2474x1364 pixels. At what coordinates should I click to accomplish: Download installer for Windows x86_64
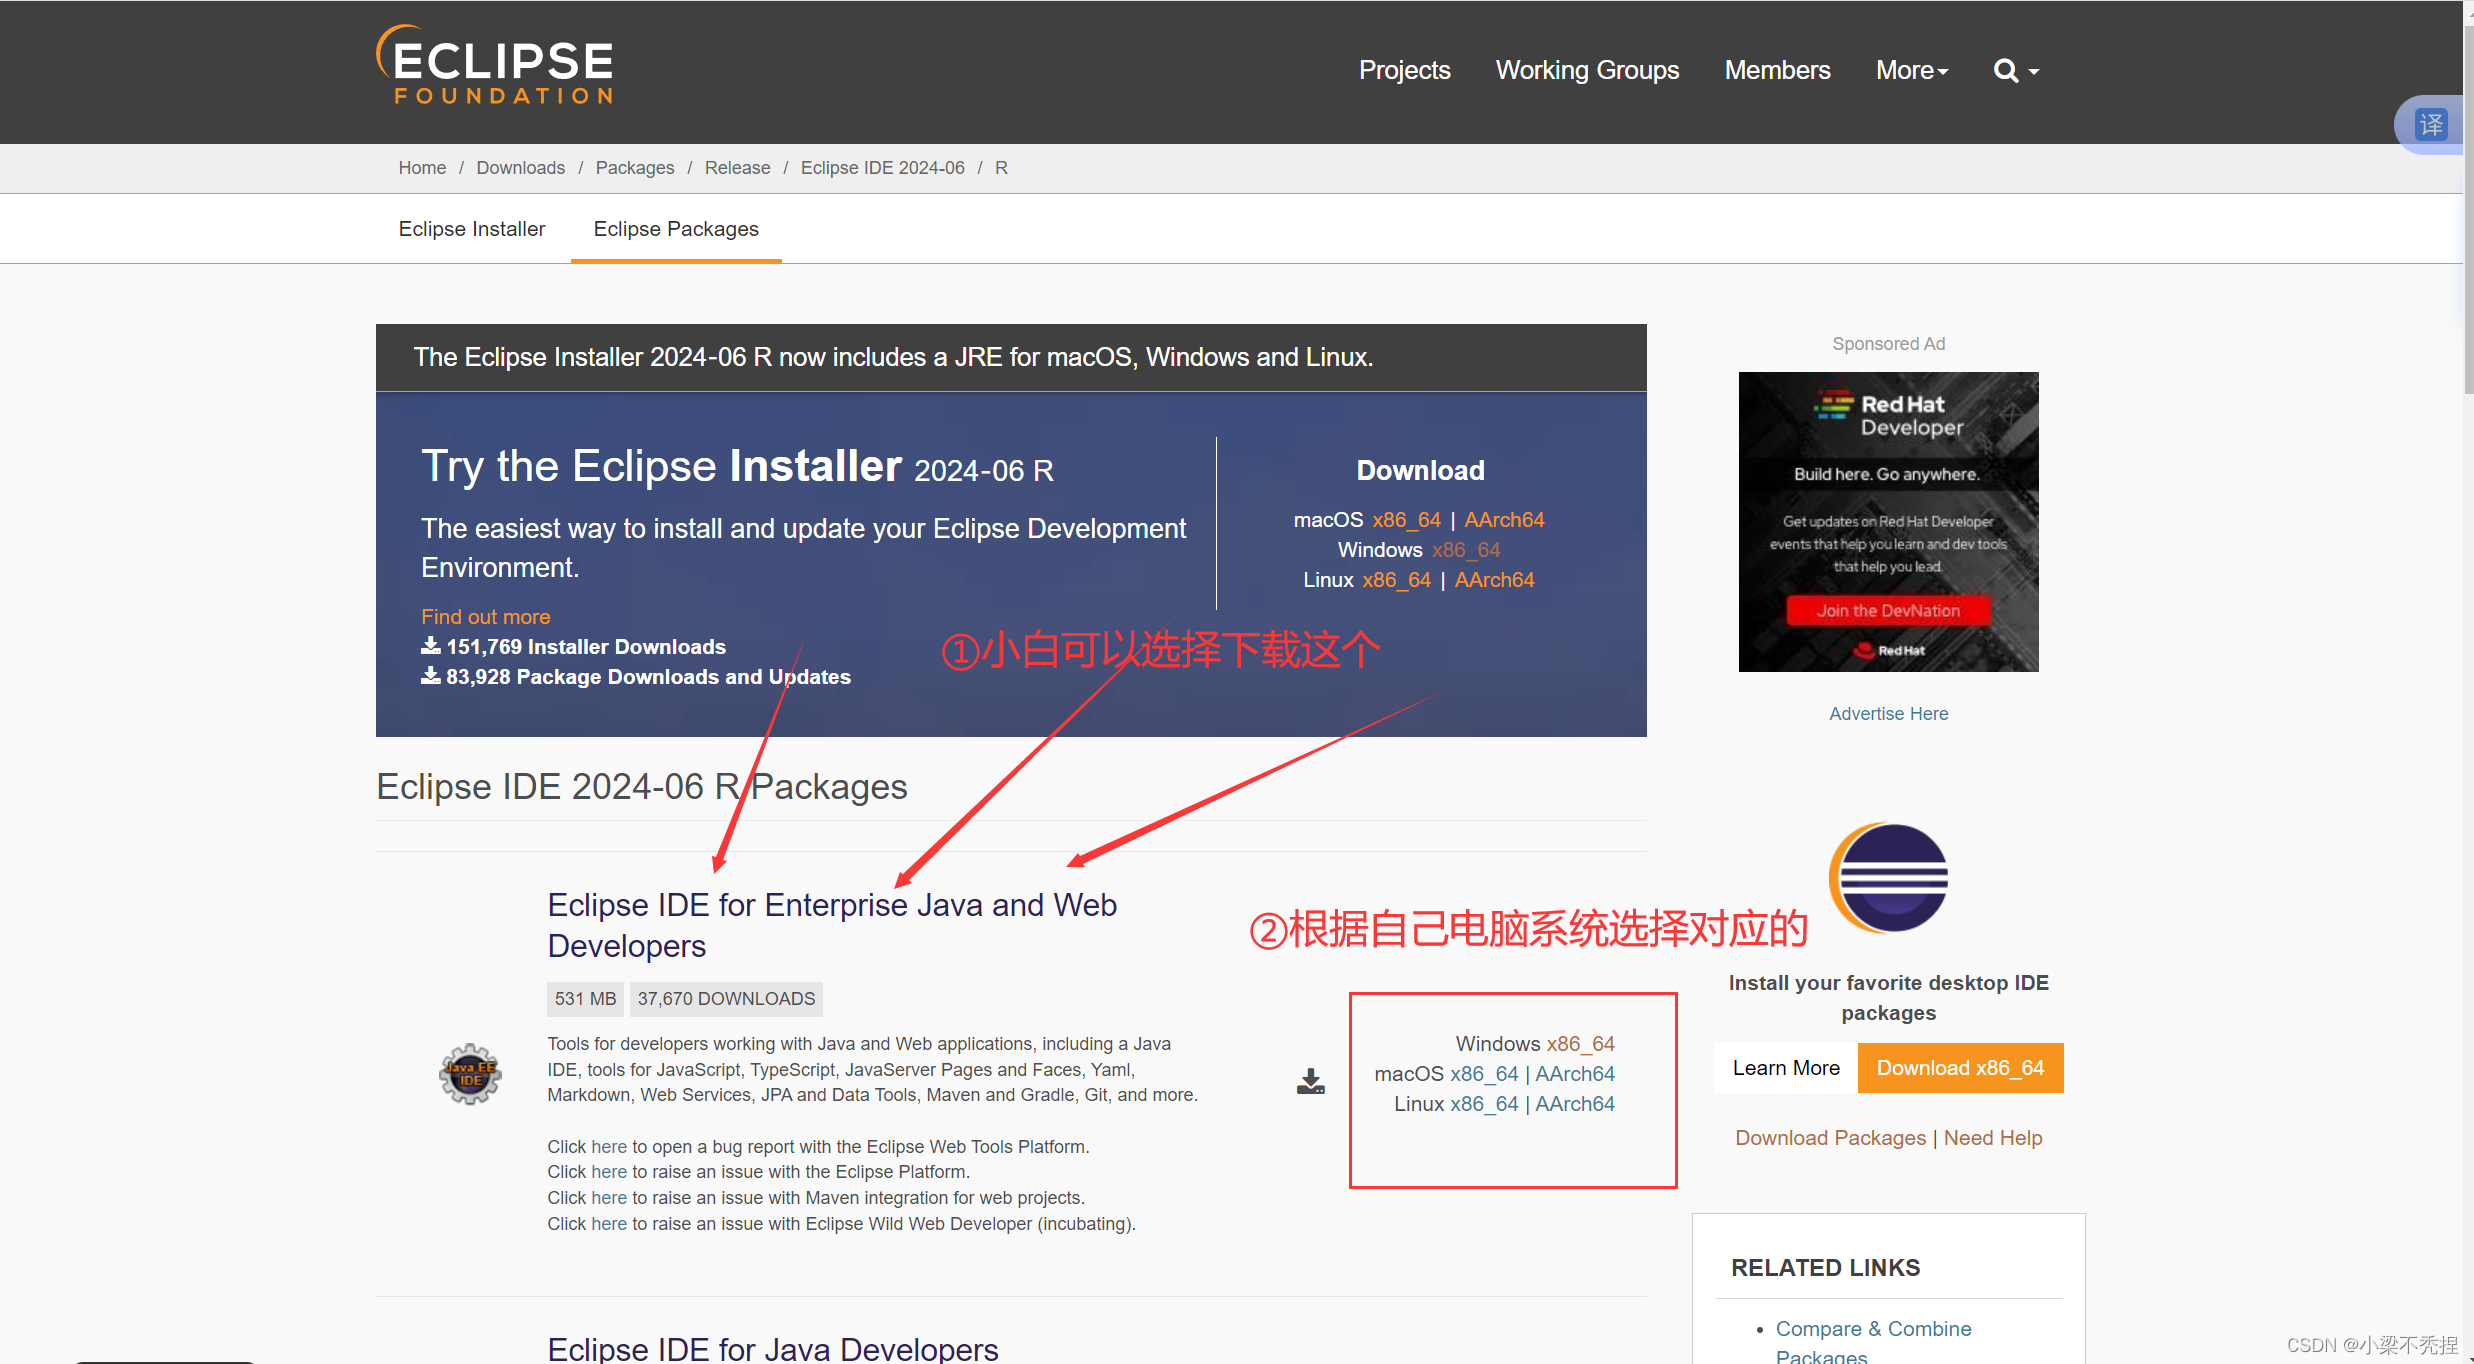(1466, 550)
